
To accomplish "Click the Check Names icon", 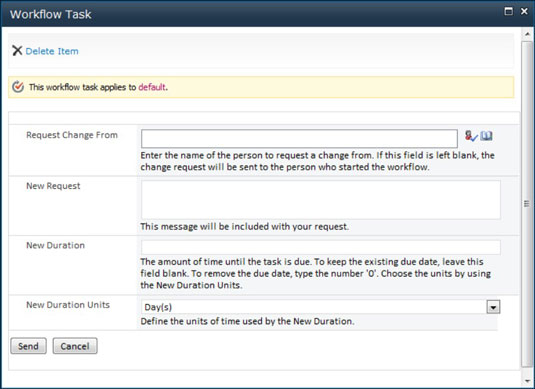I will tap(471, 136).
